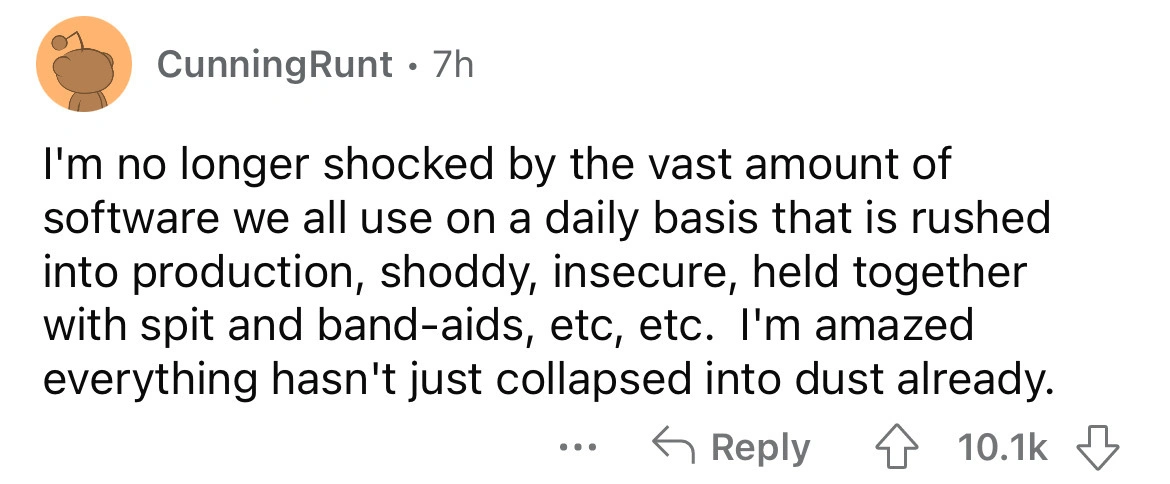Image resolution: width=1170 pixels, height=484 pixels.
Task: Click the Reply button text
Action: click(762, 448)
